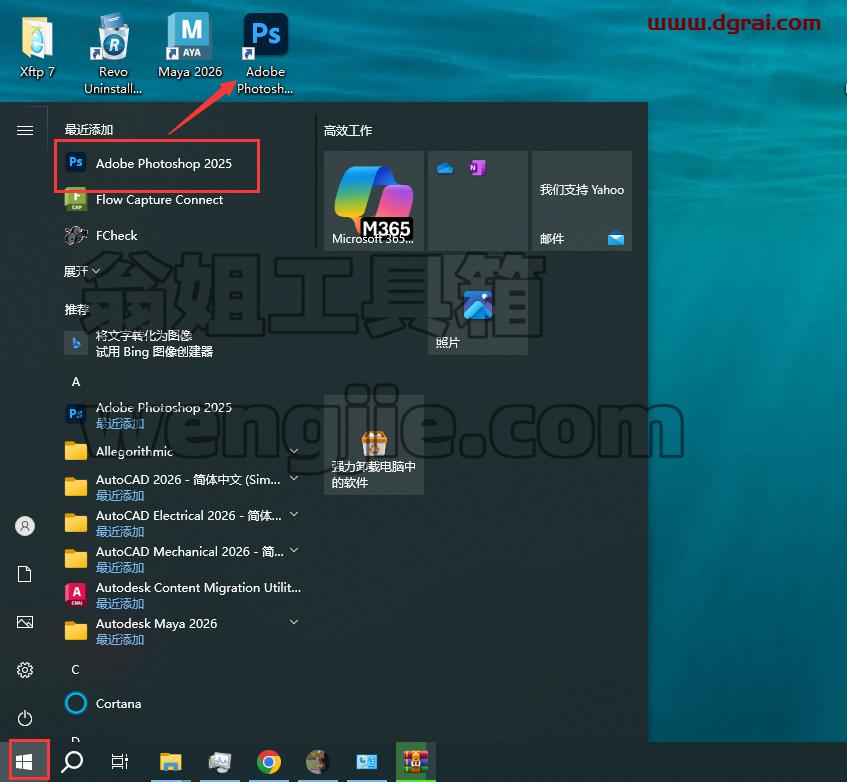Open Documents icon in start sidebar
The width and height of the screenshot is (847, 782).
coord(25,574)
